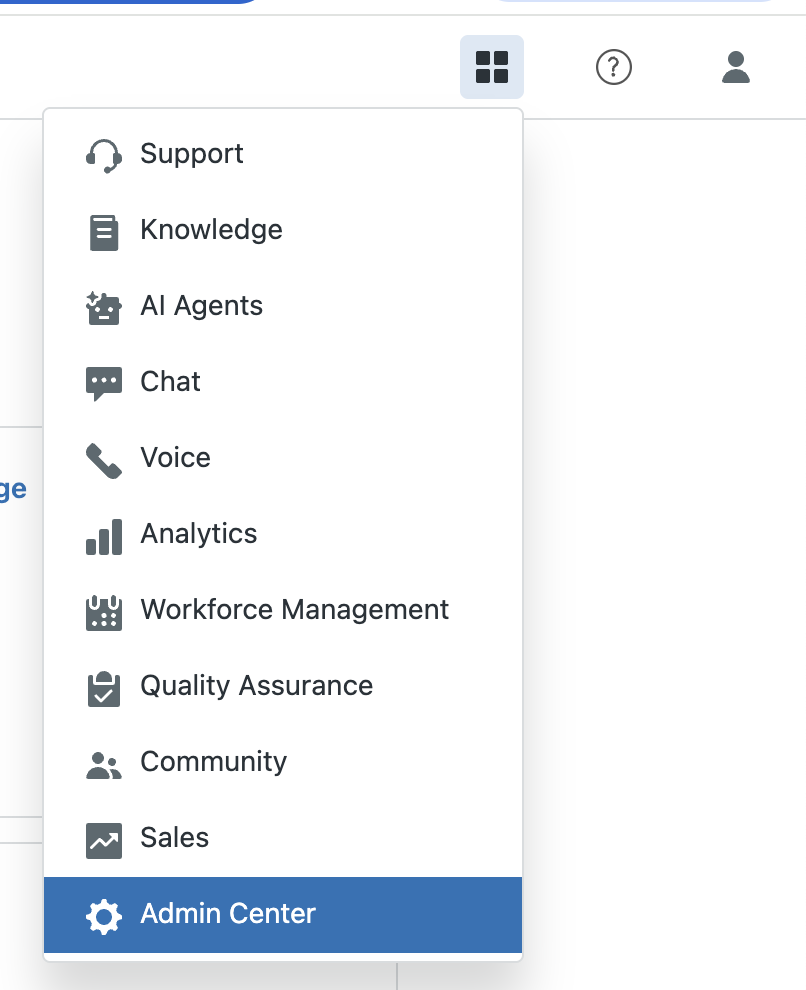
Task: Select the Sales trending graph icon
Action: tap(103, 837)
